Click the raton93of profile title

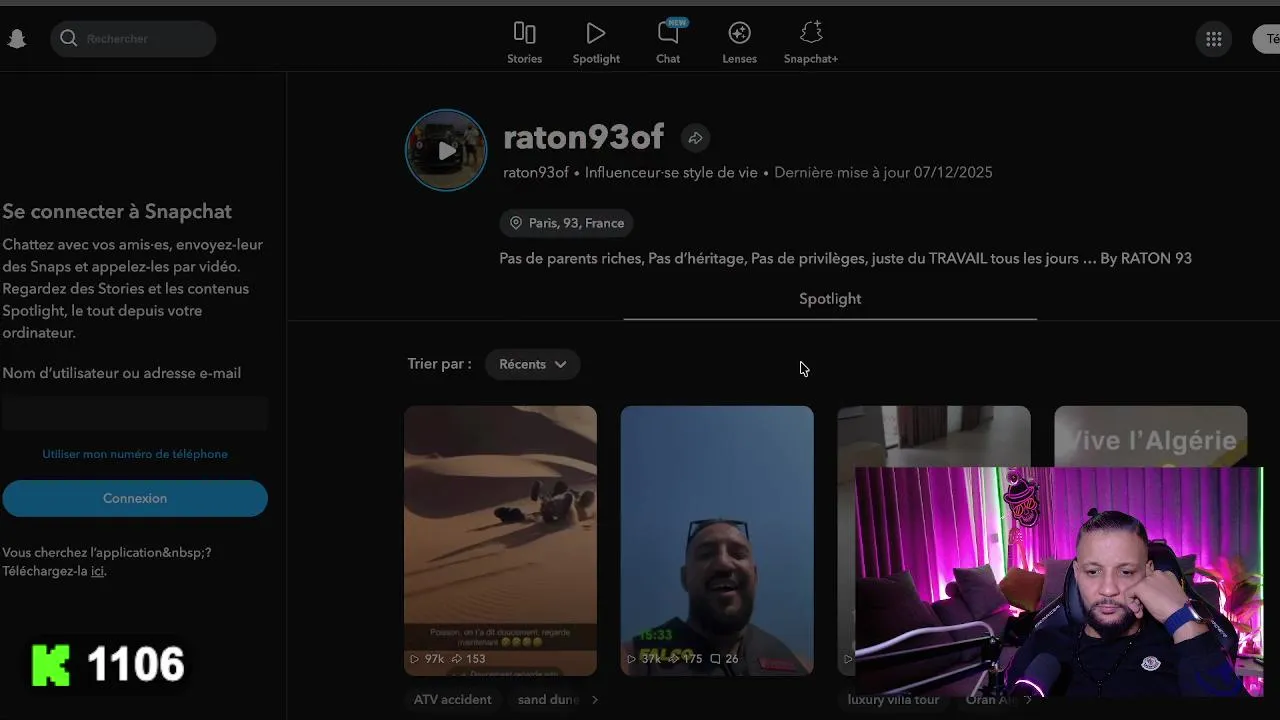click(x=583, y=137)
